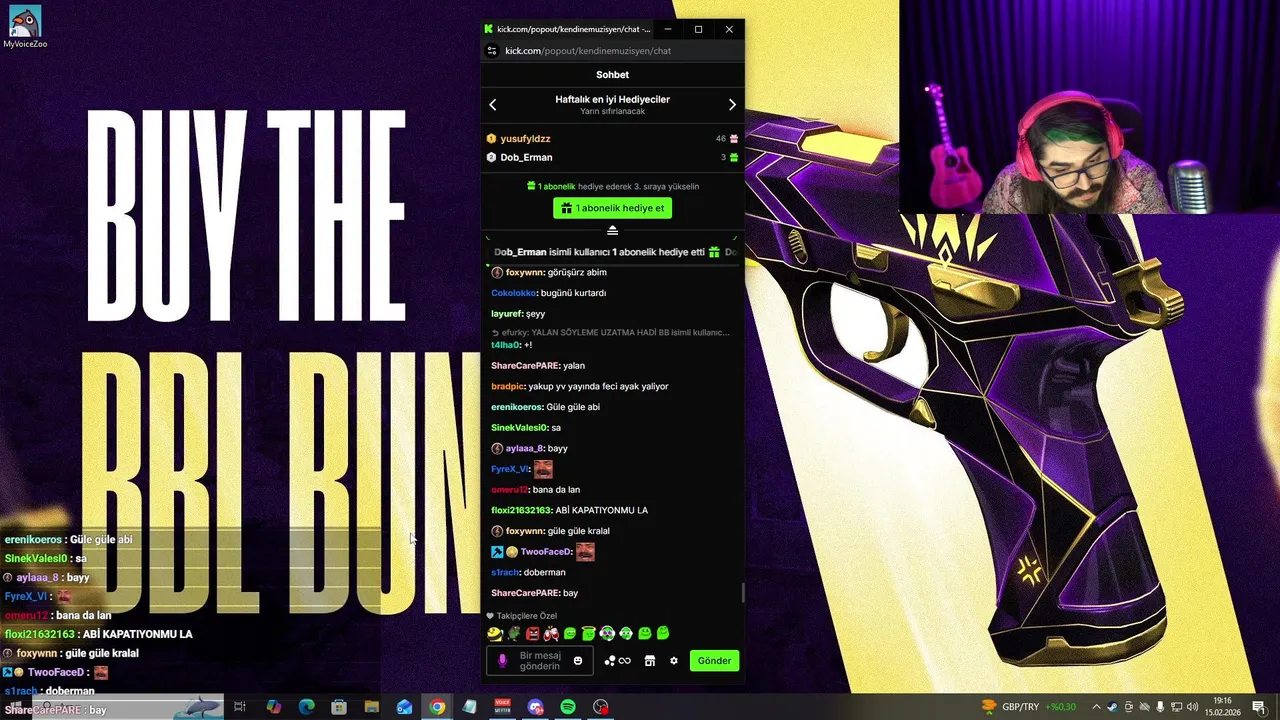Click username s1rach in chat popout

(505, 573)
